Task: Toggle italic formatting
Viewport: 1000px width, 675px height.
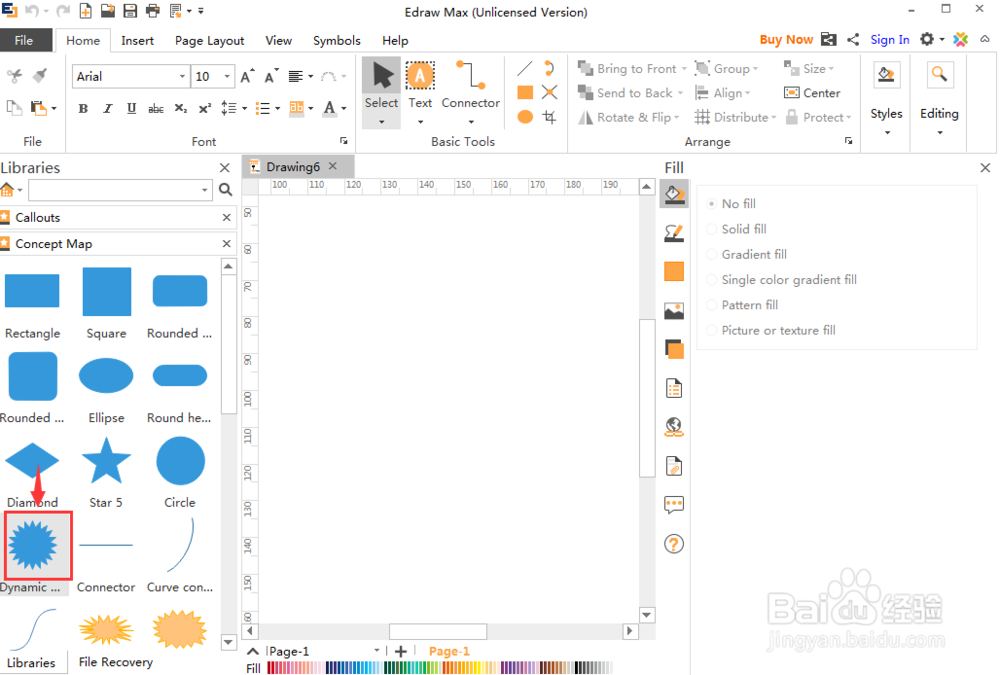Action: click(108, 108)
